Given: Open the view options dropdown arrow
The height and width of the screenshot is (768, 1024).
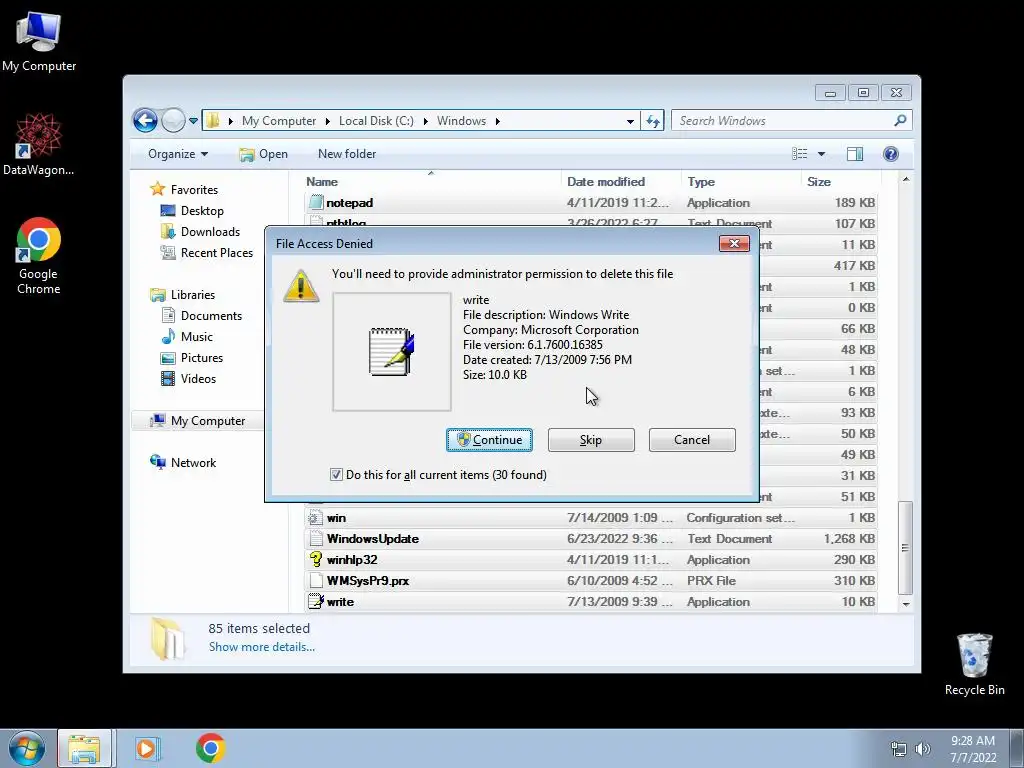Looking at the screenshot, I should pyautogui.click(x=821, y=153).
